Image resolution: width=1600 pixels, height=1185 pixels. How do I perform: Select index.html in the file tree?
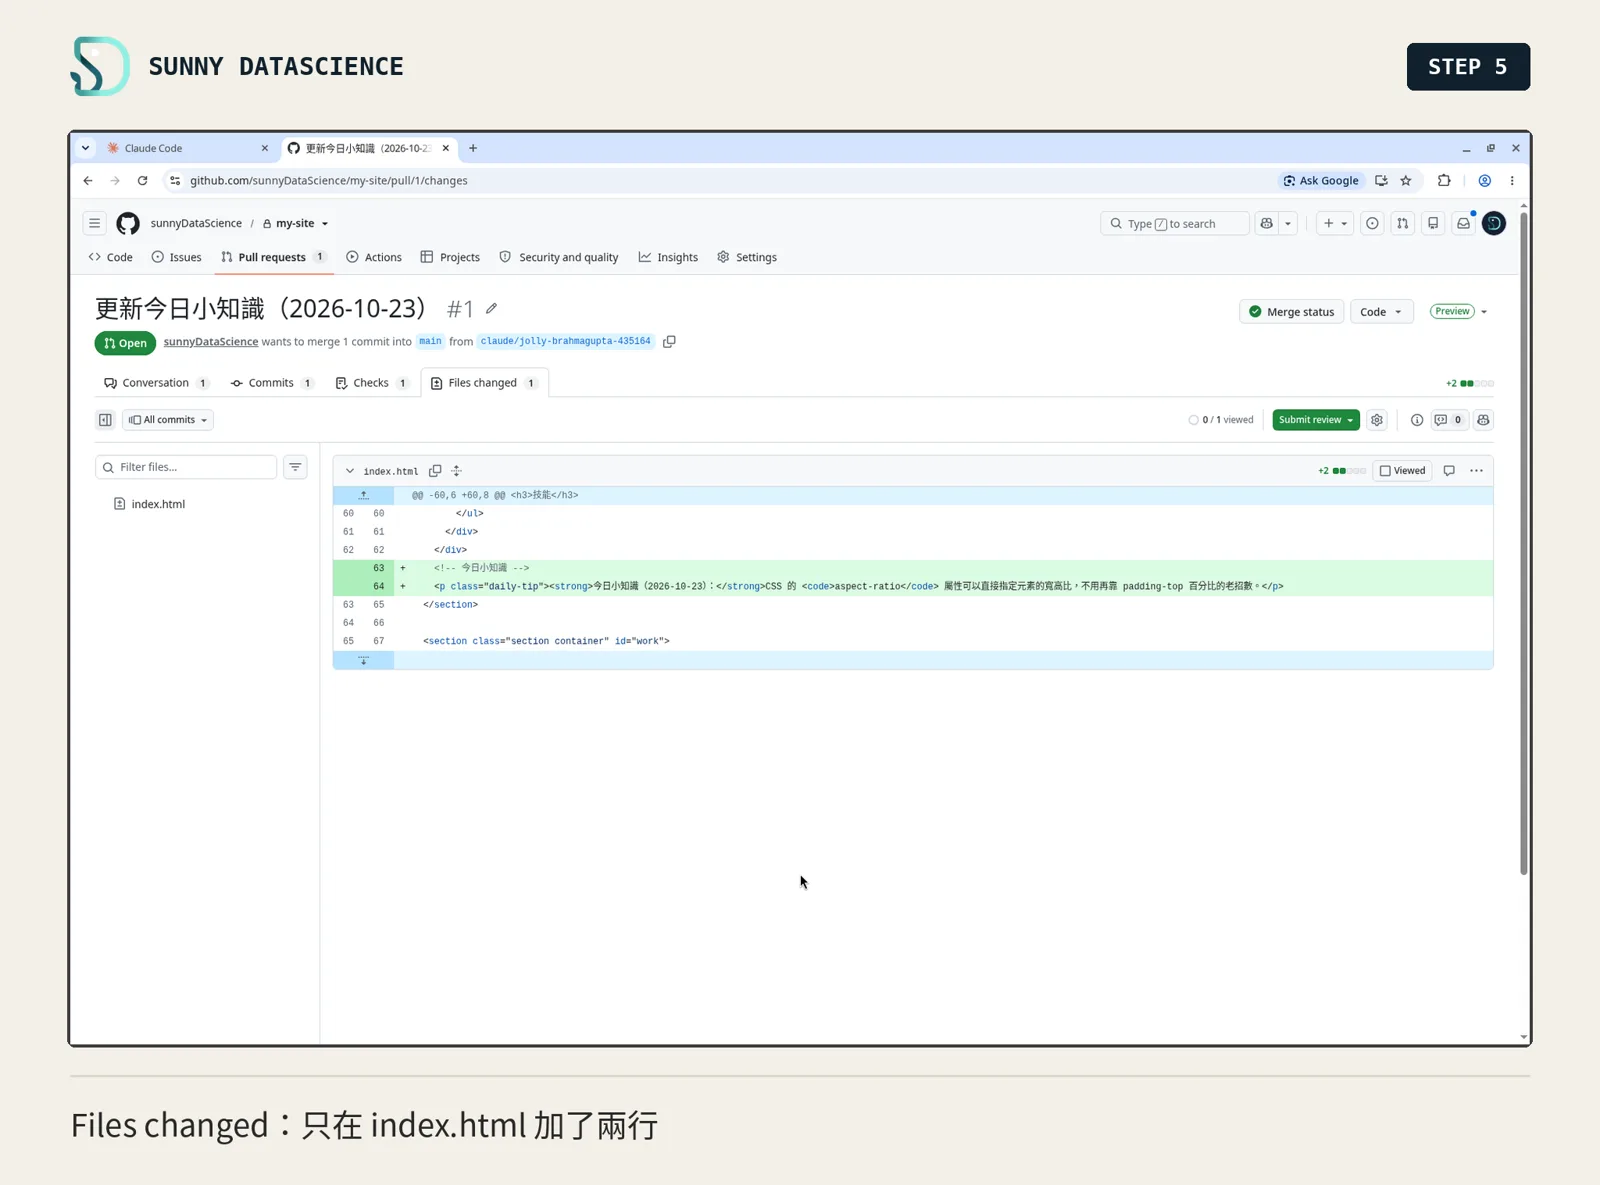[x=158, y=504]
